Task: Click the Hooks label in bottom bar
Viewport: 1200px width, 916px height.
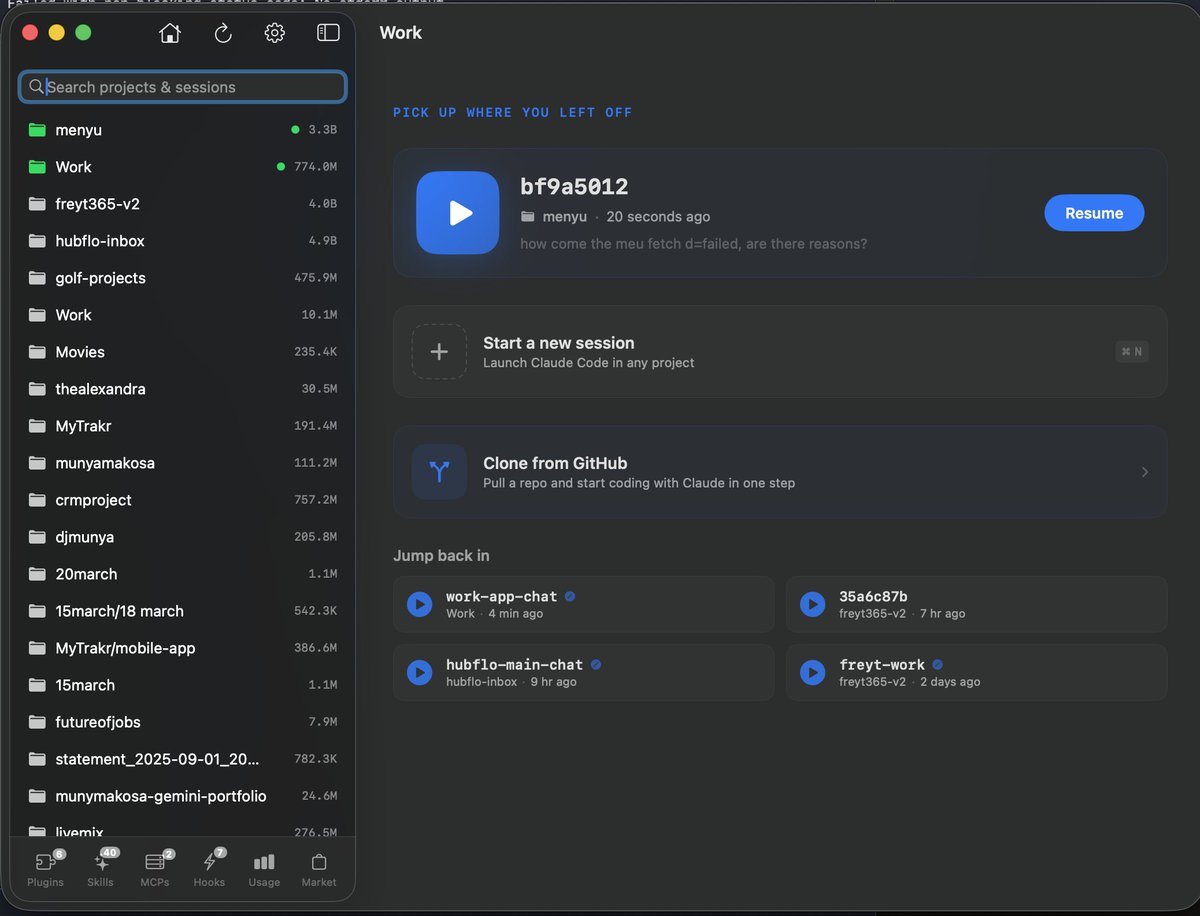Action: point(209,882)
